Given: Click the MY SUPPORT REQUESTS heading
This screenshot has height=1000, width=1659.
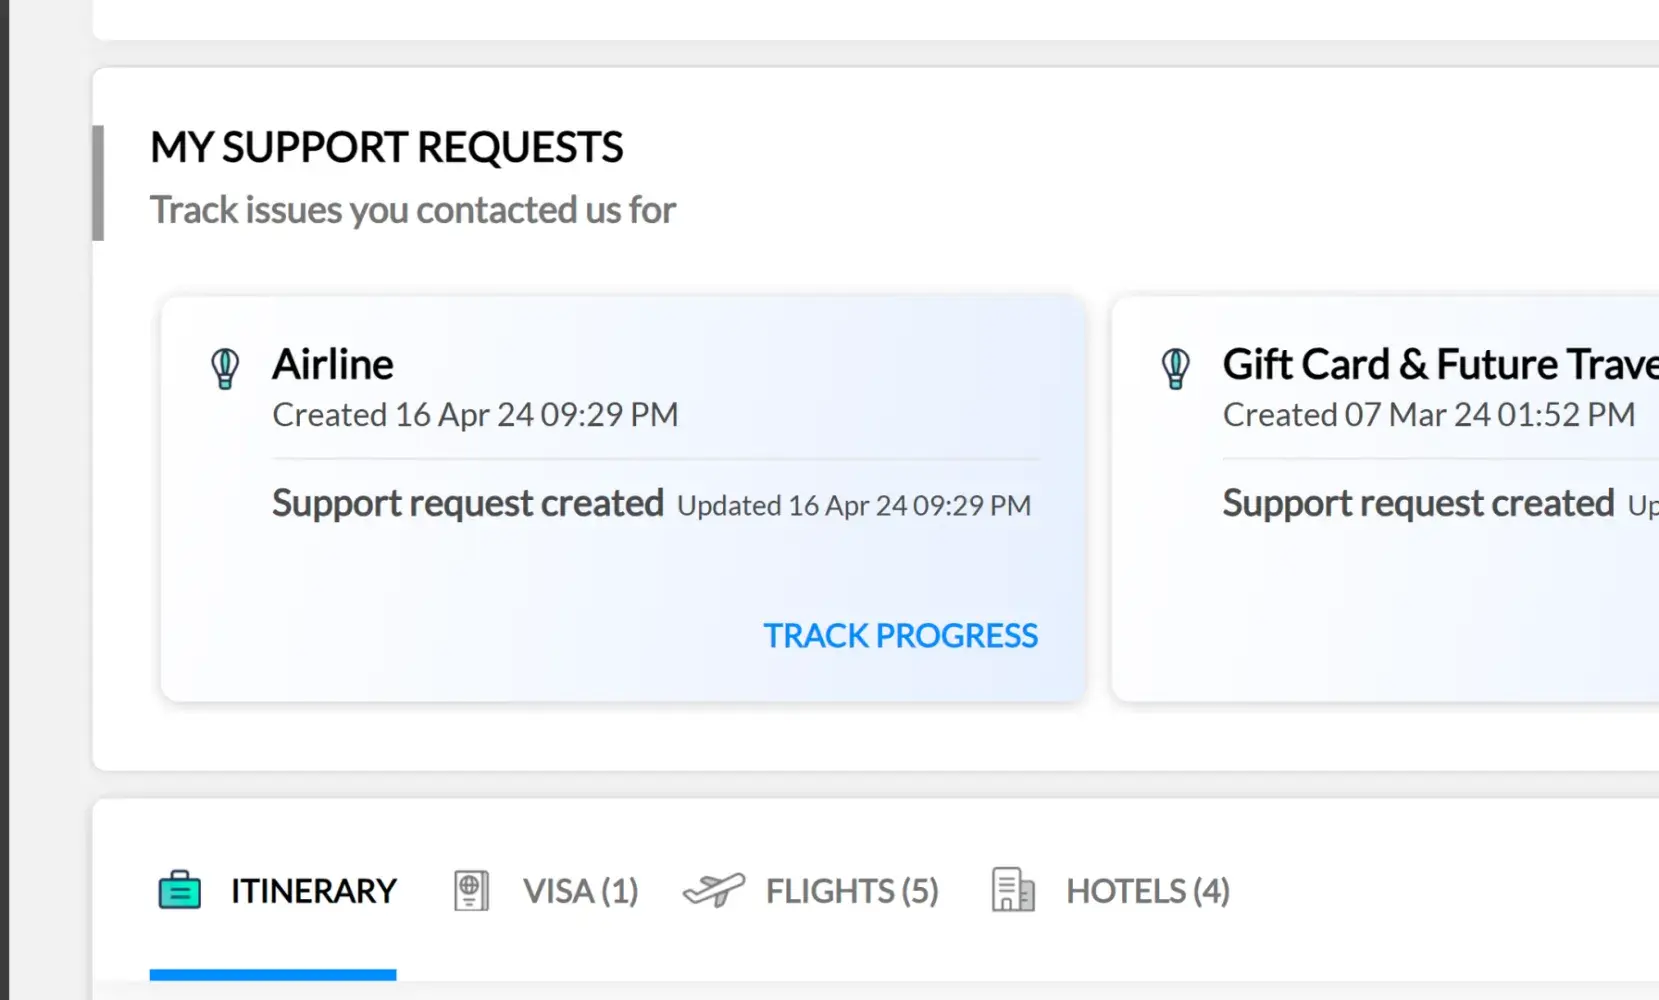Looking at the screenshot, I should coord(386,147).
